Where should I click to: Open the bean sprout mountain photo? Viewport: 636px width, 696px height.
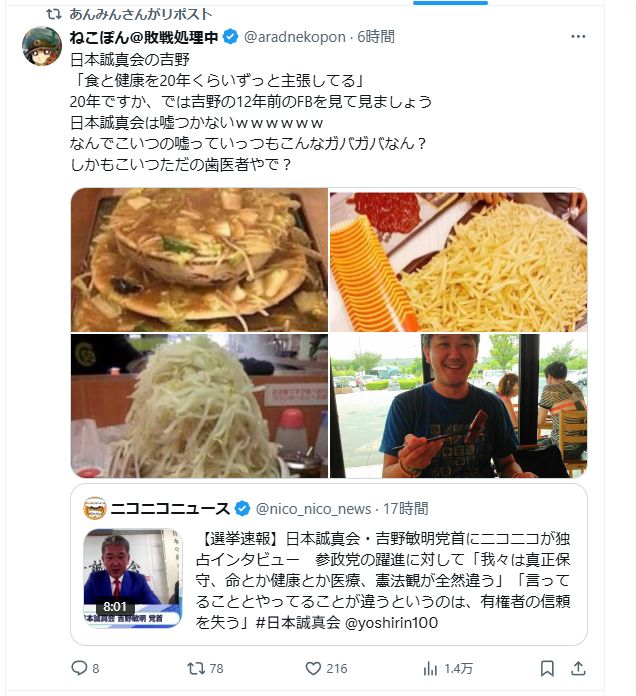(x=199, y=406)
